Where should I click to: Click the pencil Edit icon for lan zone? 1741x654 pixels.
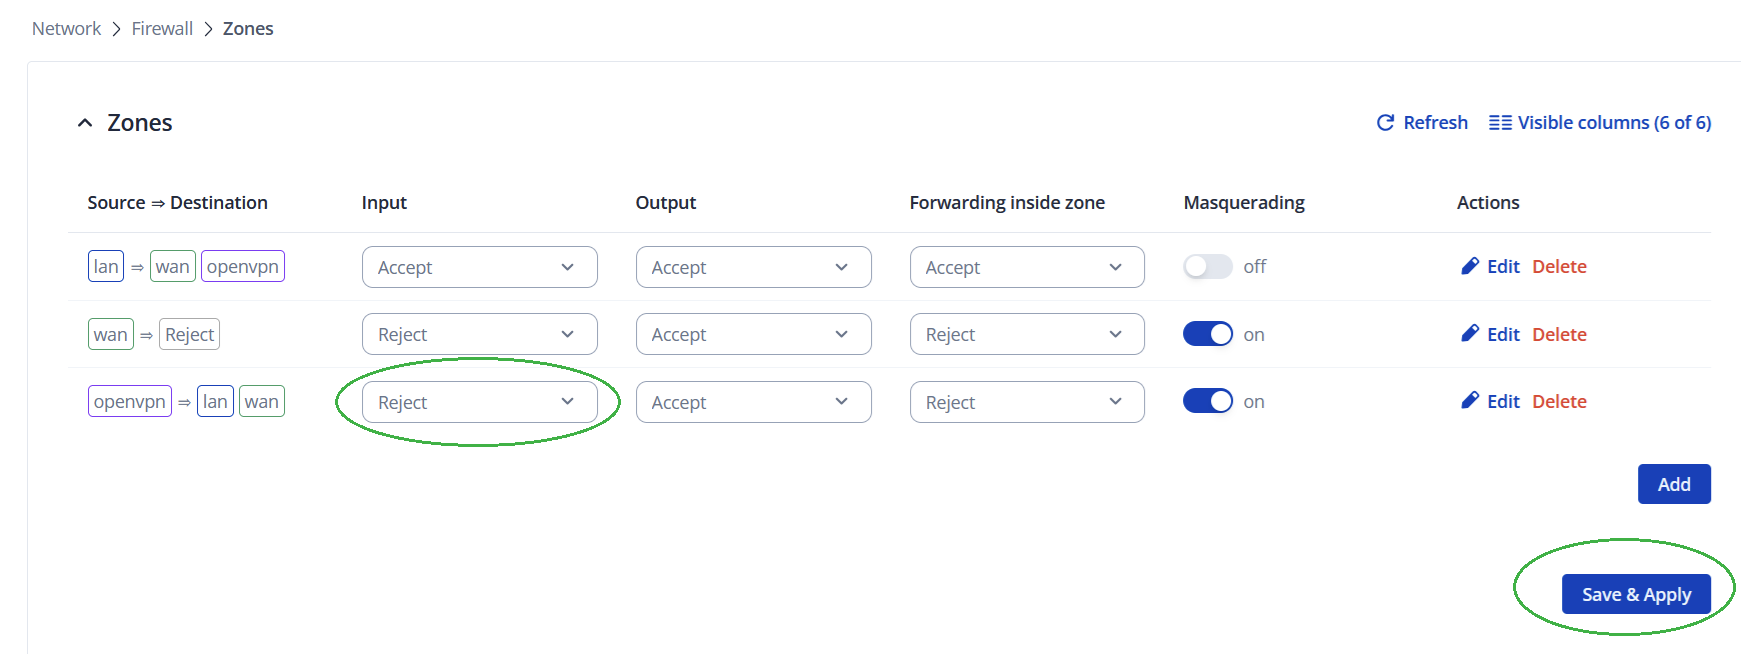1470,266
